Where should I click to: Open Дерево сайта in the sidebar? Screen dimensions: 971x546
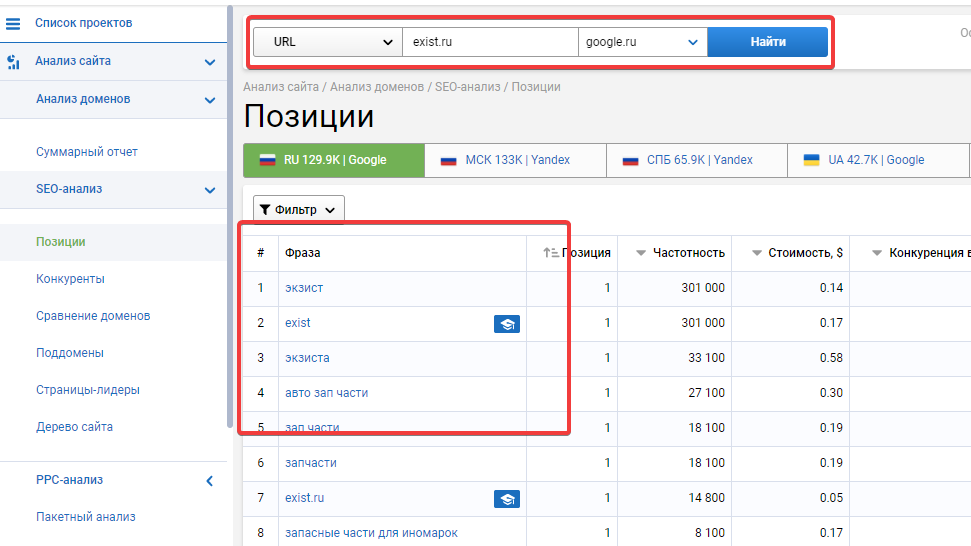click(x=74, y=427)
